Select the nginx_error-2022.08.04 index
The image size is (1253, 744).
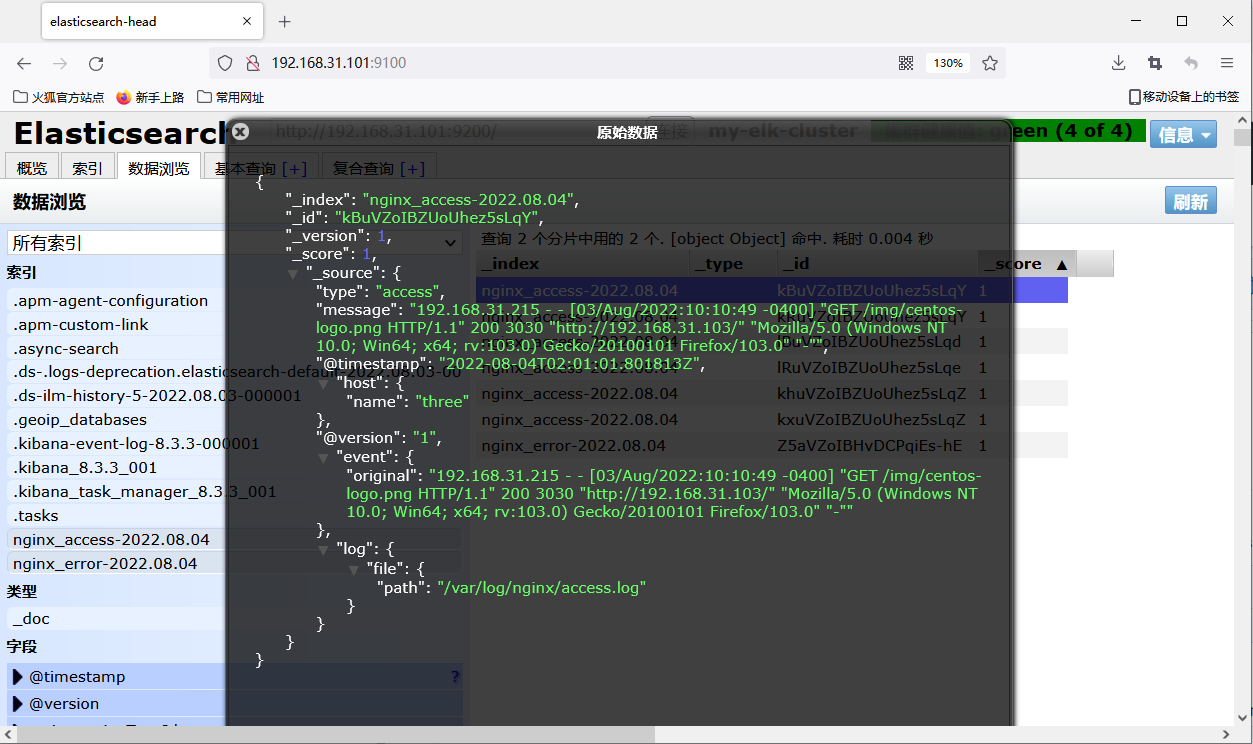pyautogui.click(x=105, y=564)
